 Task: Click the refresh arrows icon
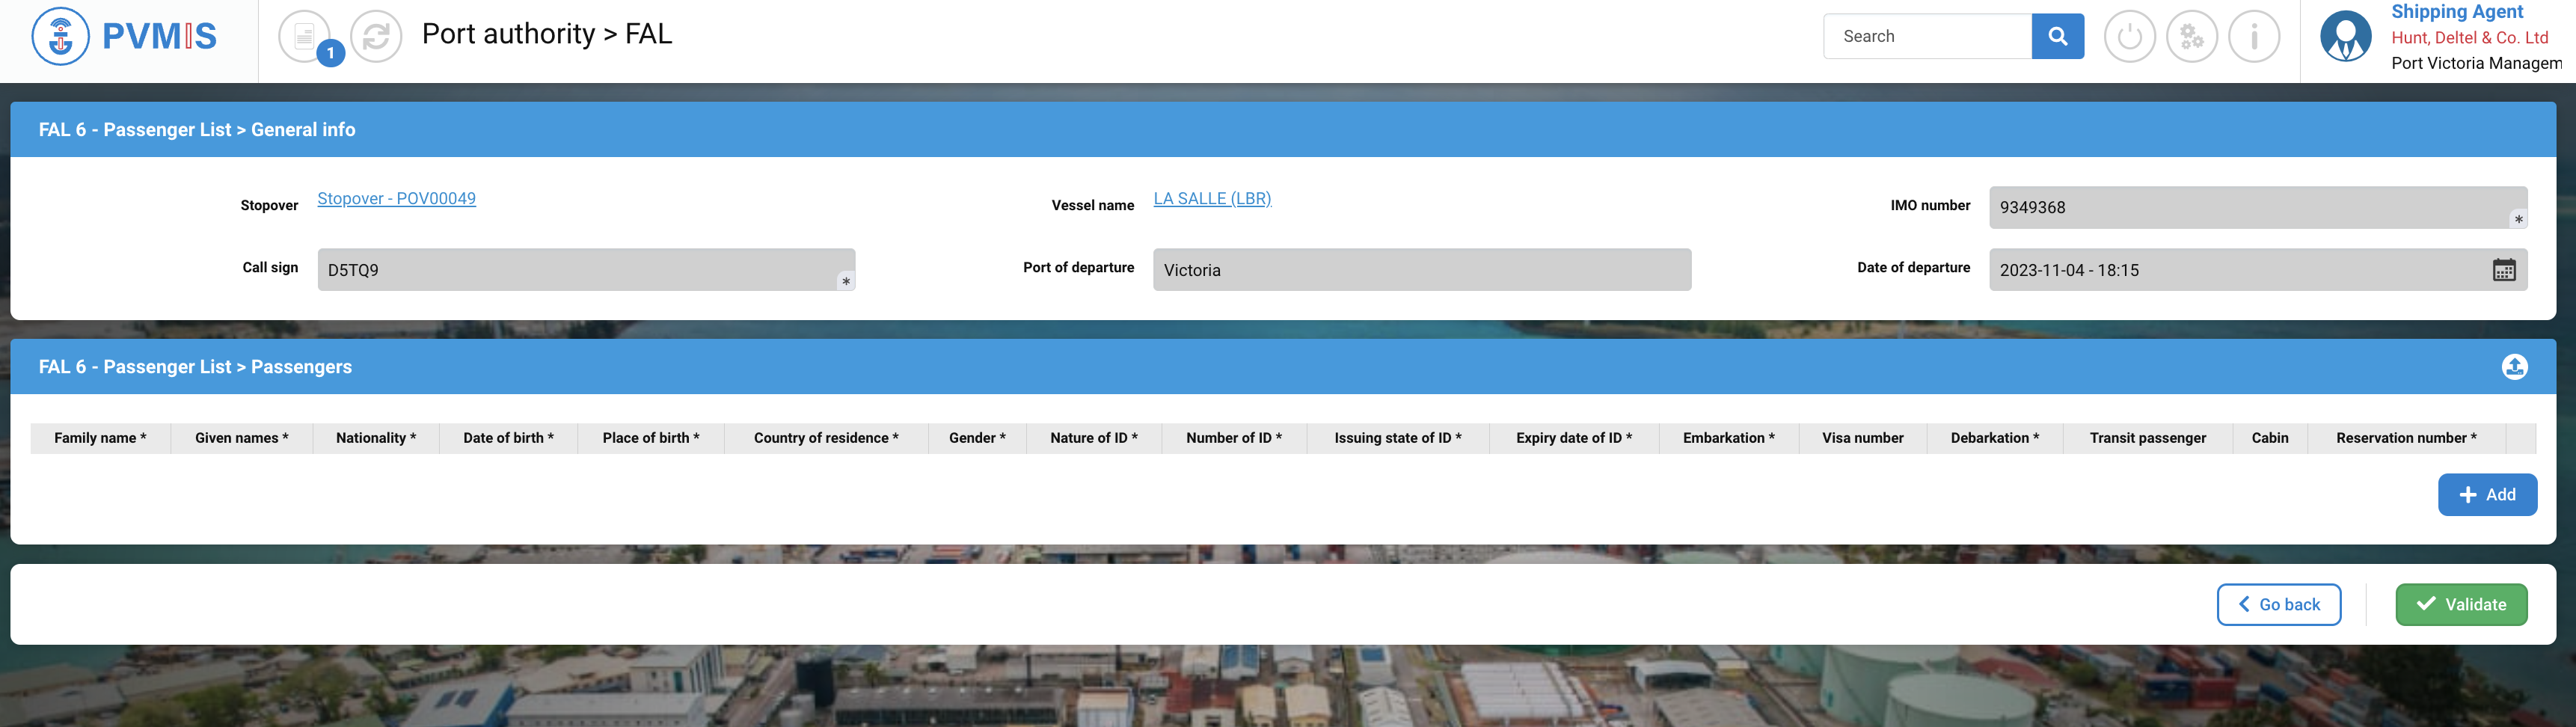click(x=376, y=37)
